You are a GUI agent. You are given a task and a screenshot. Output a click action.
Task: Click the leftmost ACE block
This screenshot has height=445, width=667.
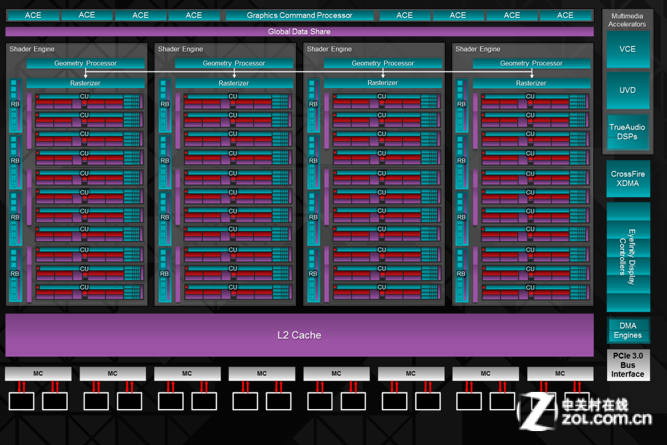click(x=33, y=16)
